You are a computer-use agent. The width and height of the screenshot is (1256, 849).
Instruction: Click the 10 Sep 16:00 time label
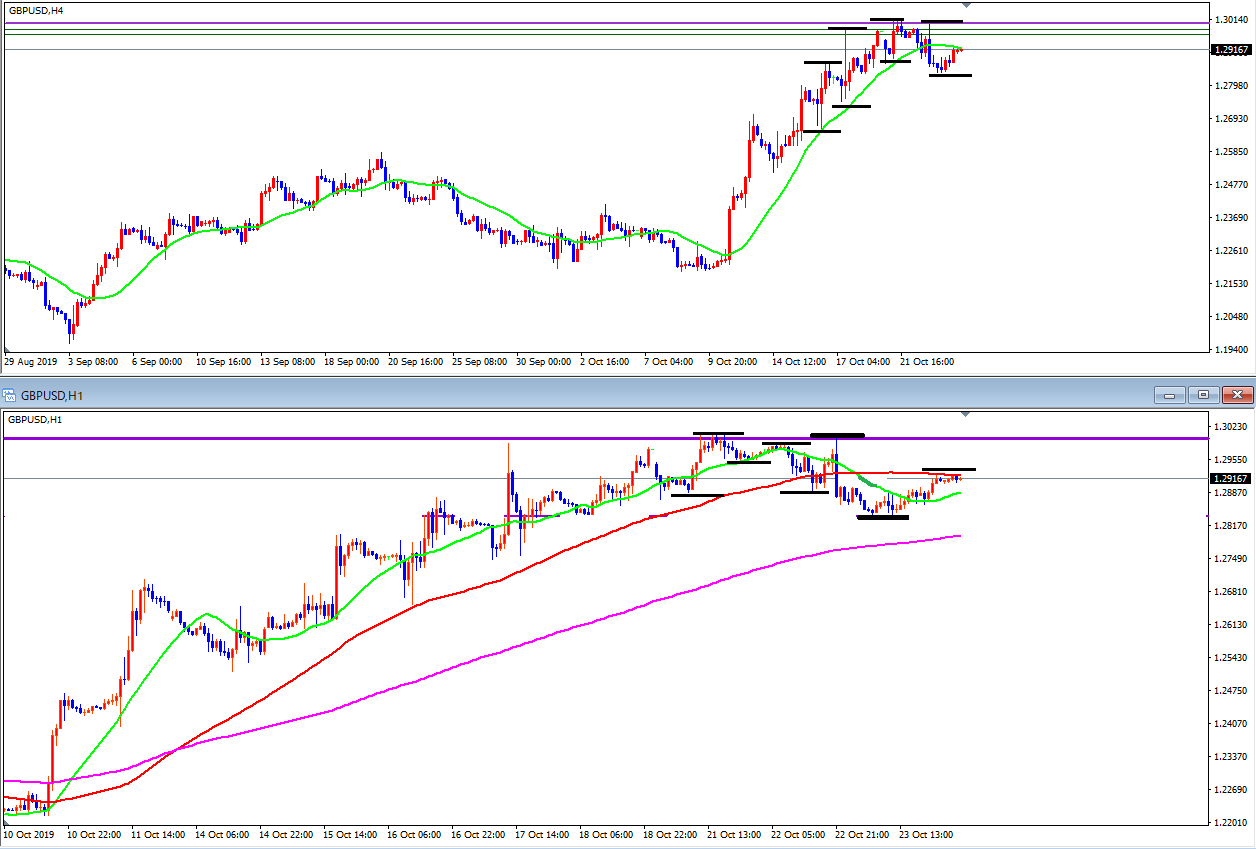pyautogui.click(x=223, y=362)
